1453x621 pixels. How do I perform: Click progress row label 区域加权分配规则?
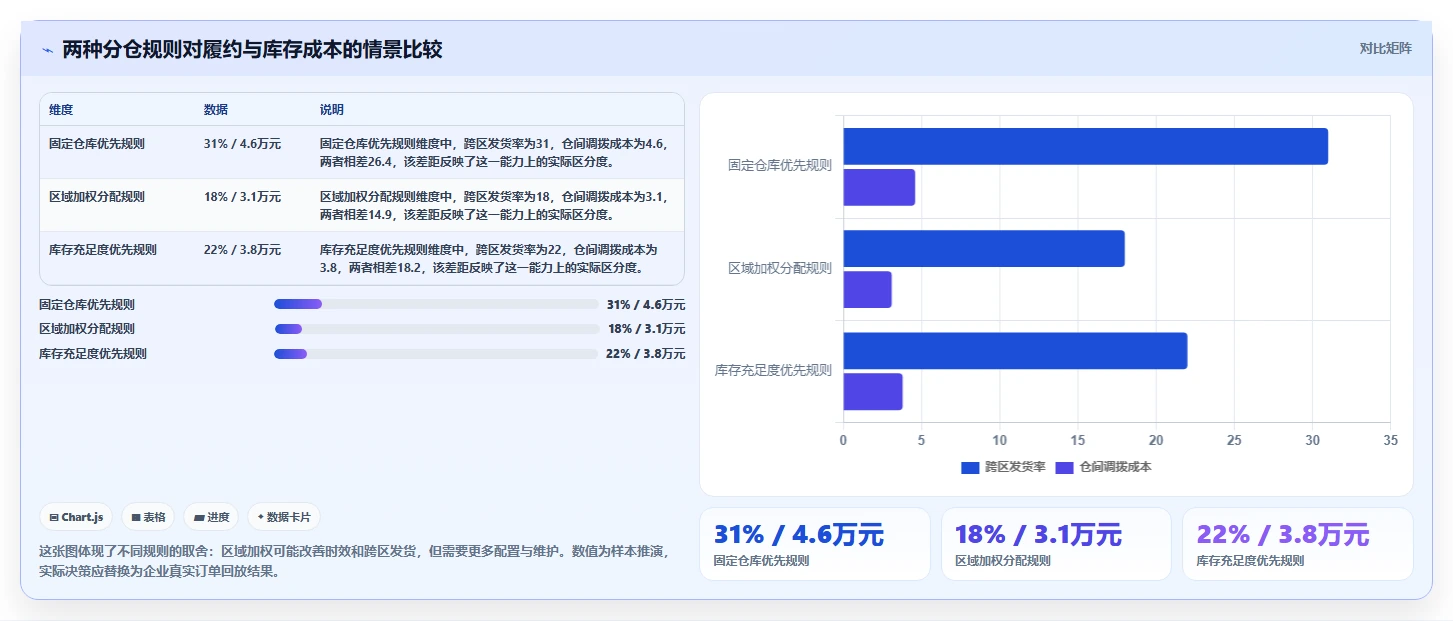(87, 329)
